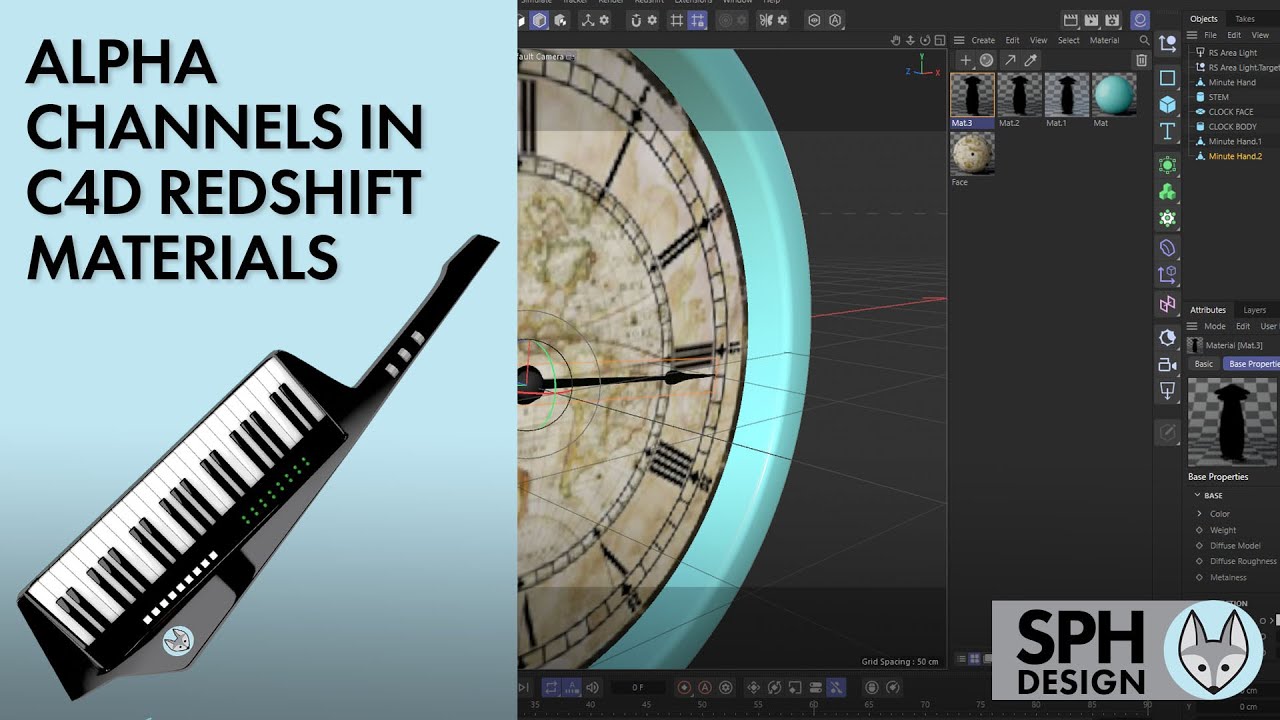Expand the Color parameter arrow
This screenshot has height=720, width=1280.
click(x=1200, y=514)
